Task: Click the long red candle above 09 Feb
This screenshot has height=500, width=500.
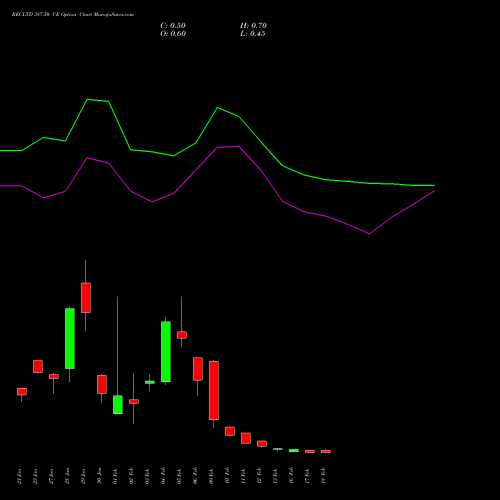Action: pos(214,390)
